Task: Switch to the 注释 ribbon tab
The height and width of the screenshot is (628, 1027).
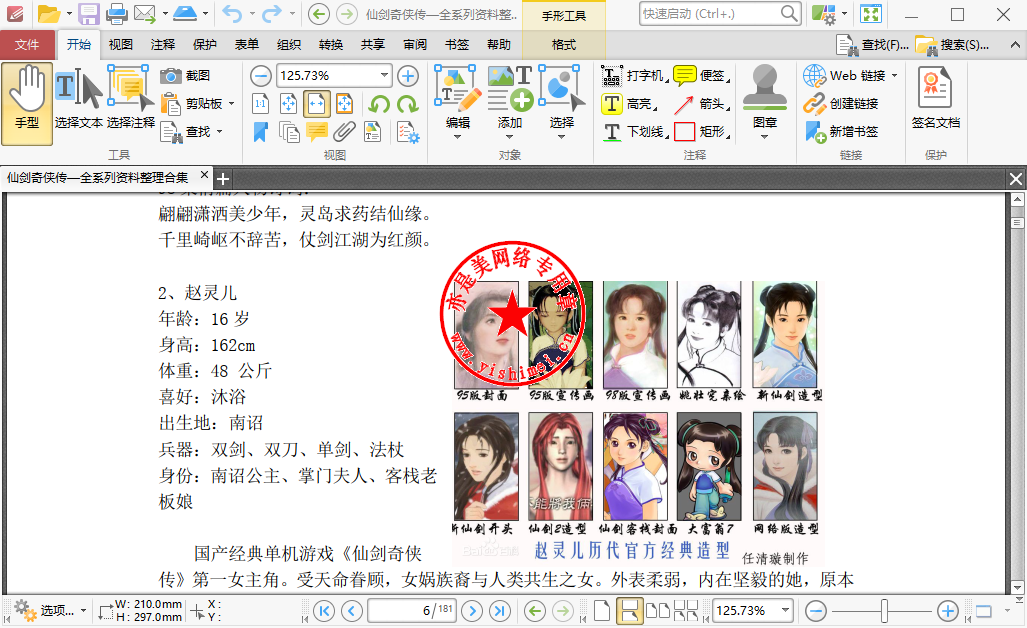Action: click(x=162, y=45)
